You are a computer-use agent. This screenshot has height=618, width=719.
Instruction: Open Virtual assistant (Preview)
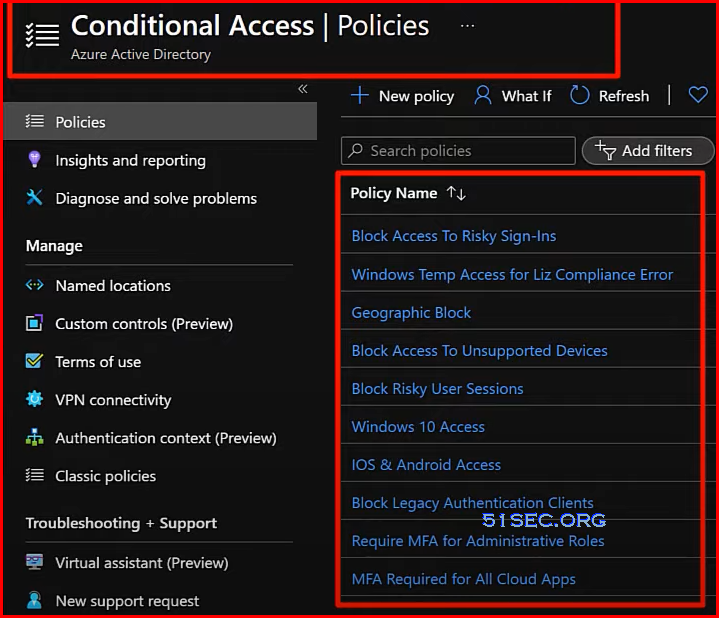142,563
